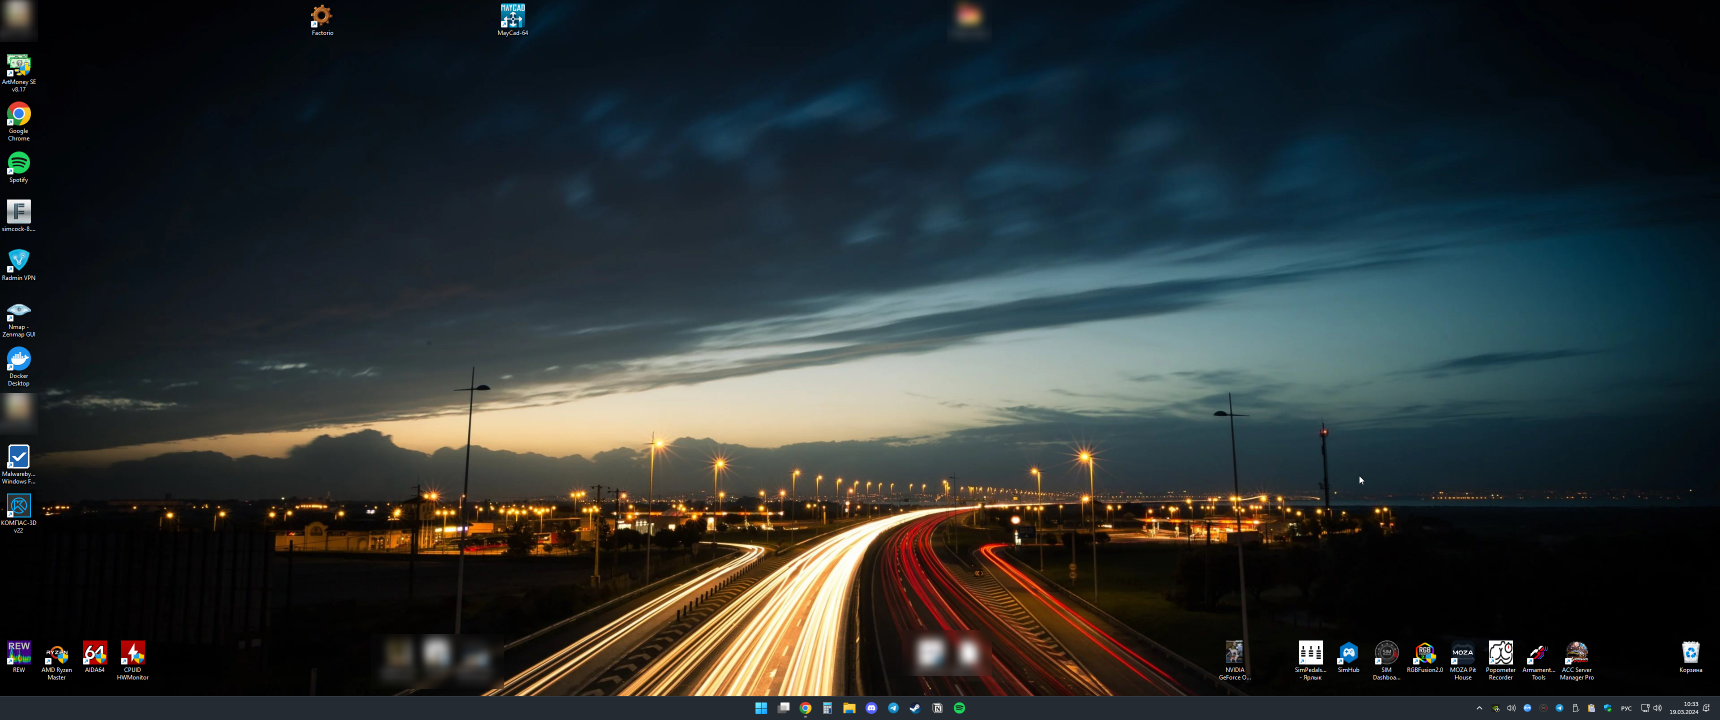Viewport: 1720px width, 720px height.
Task: Select the Google Chrome desktop shortcut
Action: pyautogui.click(x=19, y=122)
